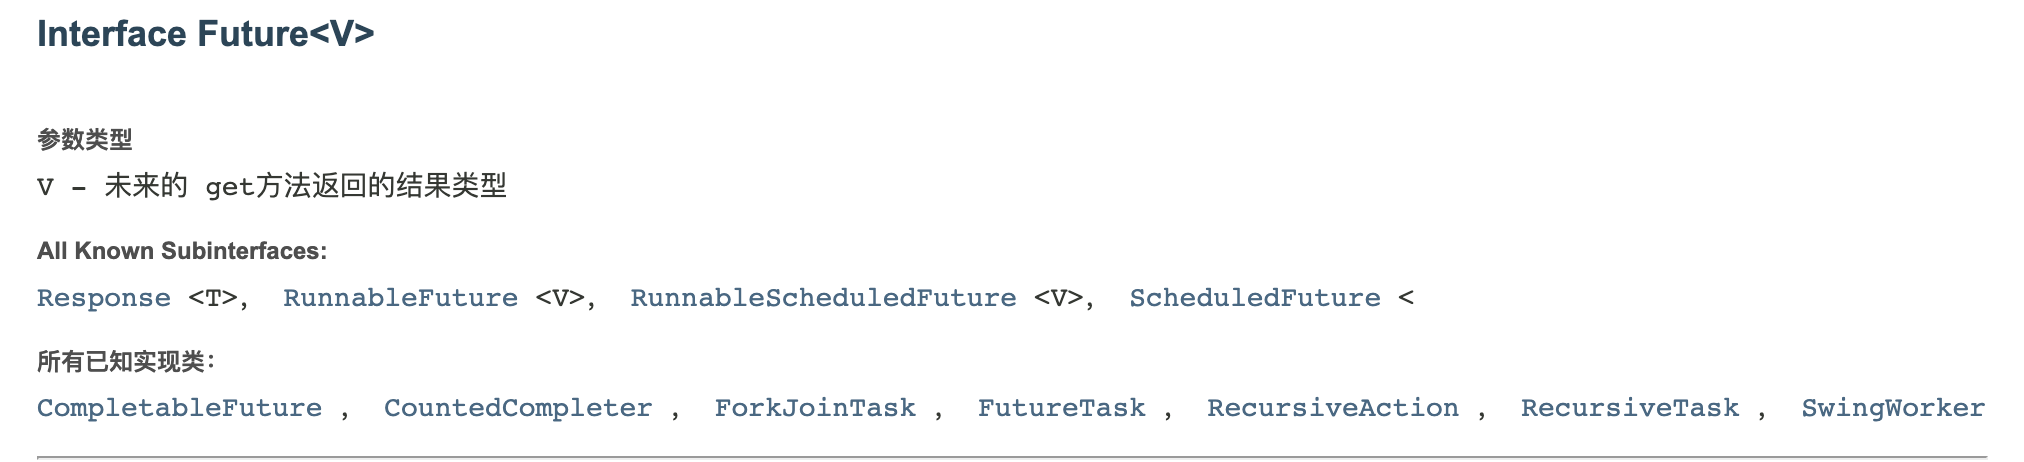Image resolution: width=2024 pixels, height=462 pixels.
Task: Open the RecursiveAction class link
Action: (x=1332, y=408)
